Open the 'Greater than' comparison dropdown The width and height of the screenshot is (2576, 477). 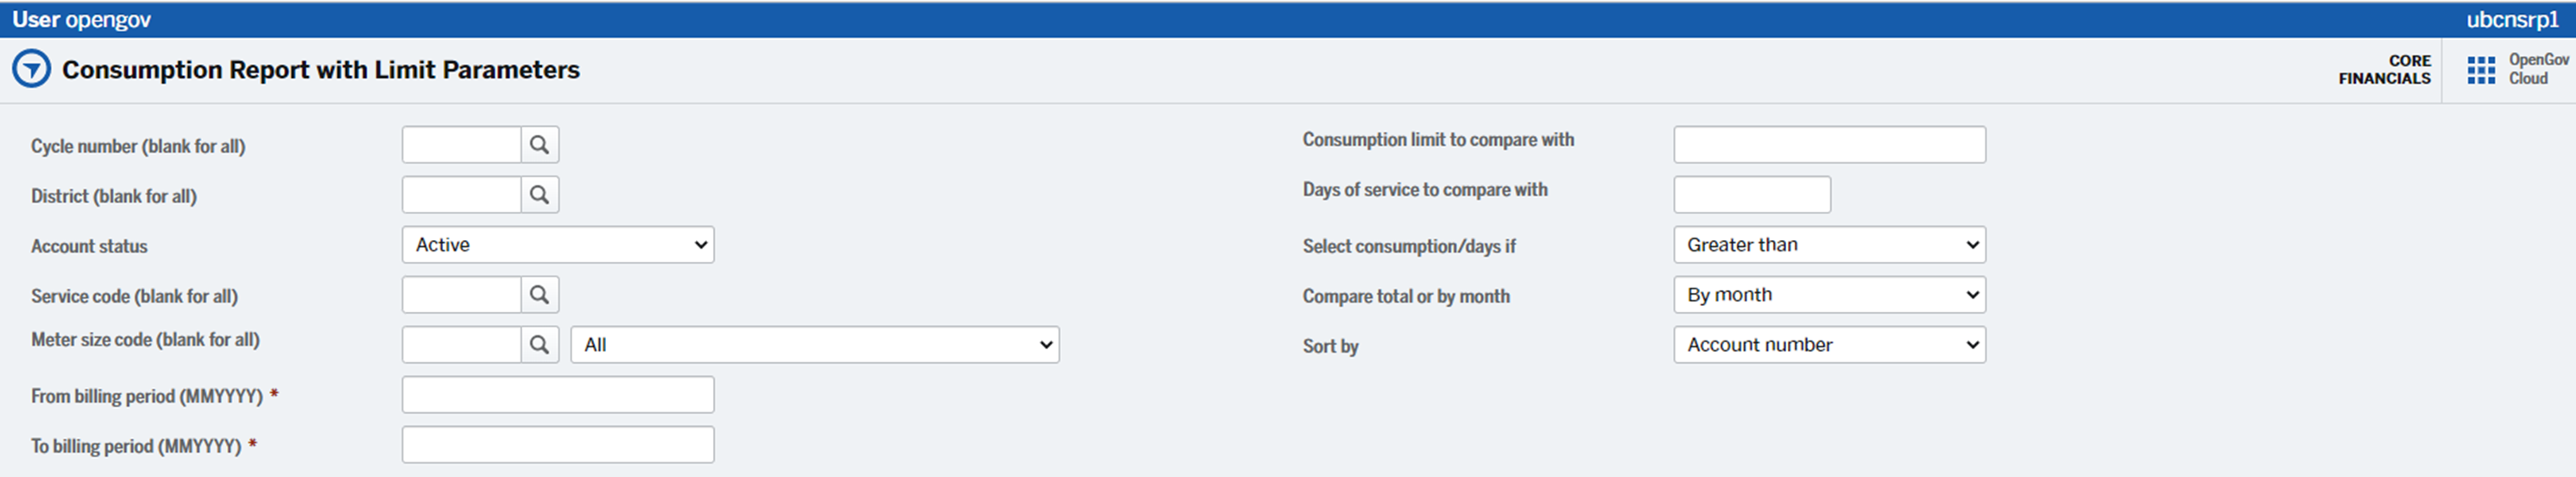pos(1829,245)
